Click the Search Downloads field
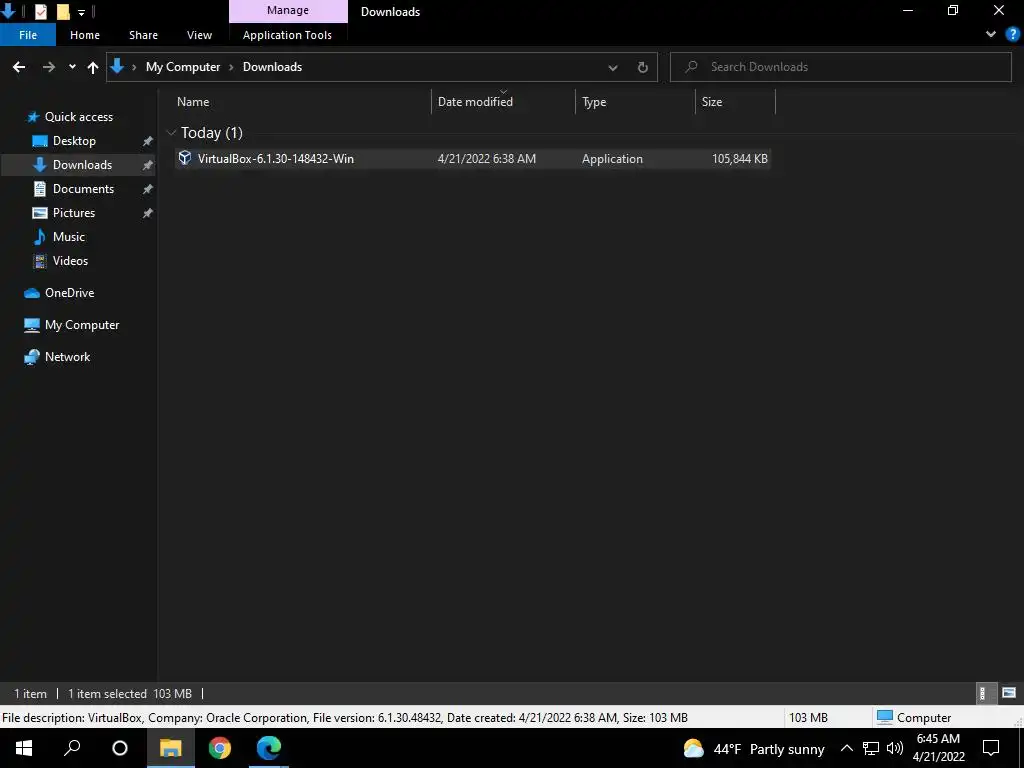Viewport: 1024px width, 768px height. tap(840, 67)
